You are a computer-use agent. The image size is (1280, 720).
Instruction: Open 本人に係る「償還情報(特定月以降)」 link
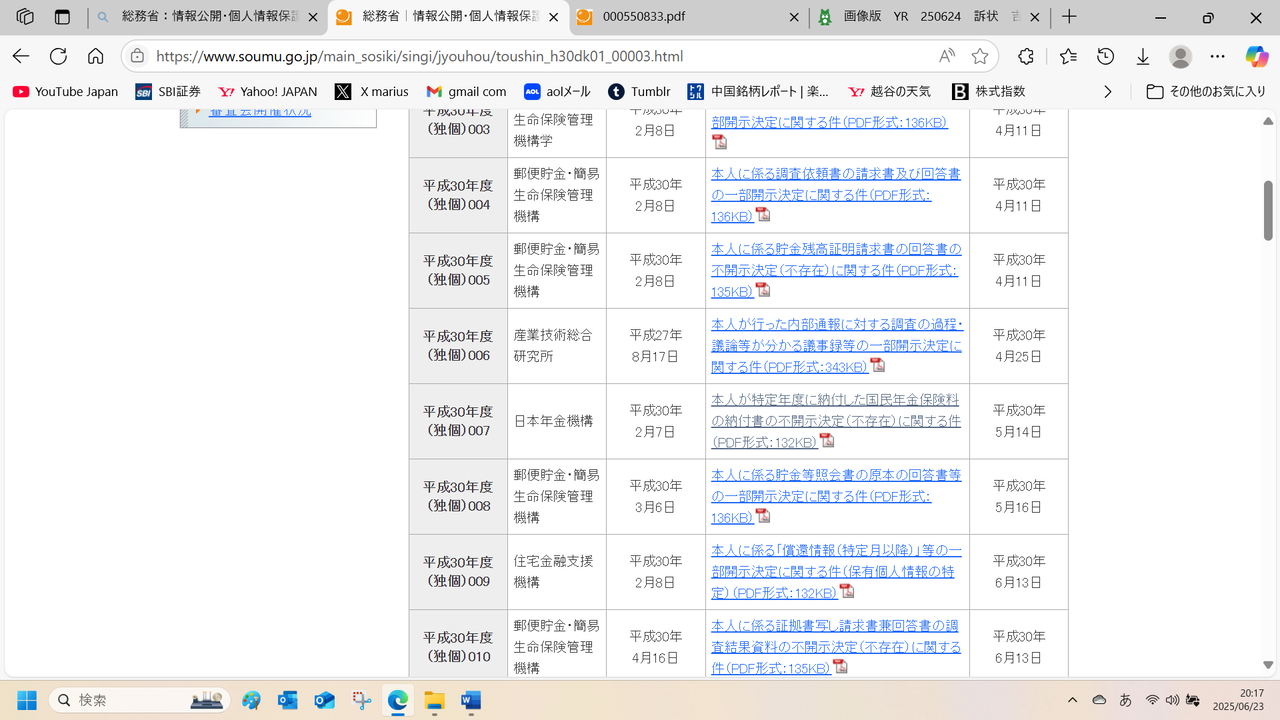836,572
